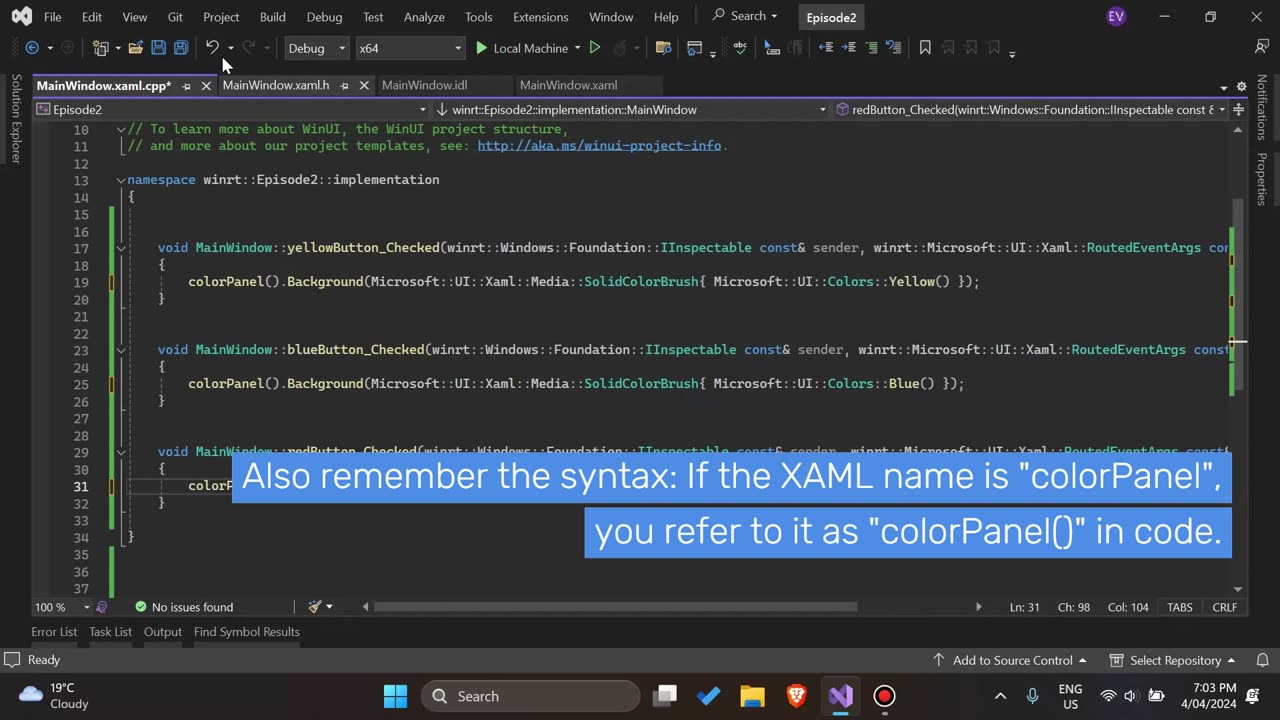
Task: Click the Windows taskbar Search field
Action: coord(530,696)
